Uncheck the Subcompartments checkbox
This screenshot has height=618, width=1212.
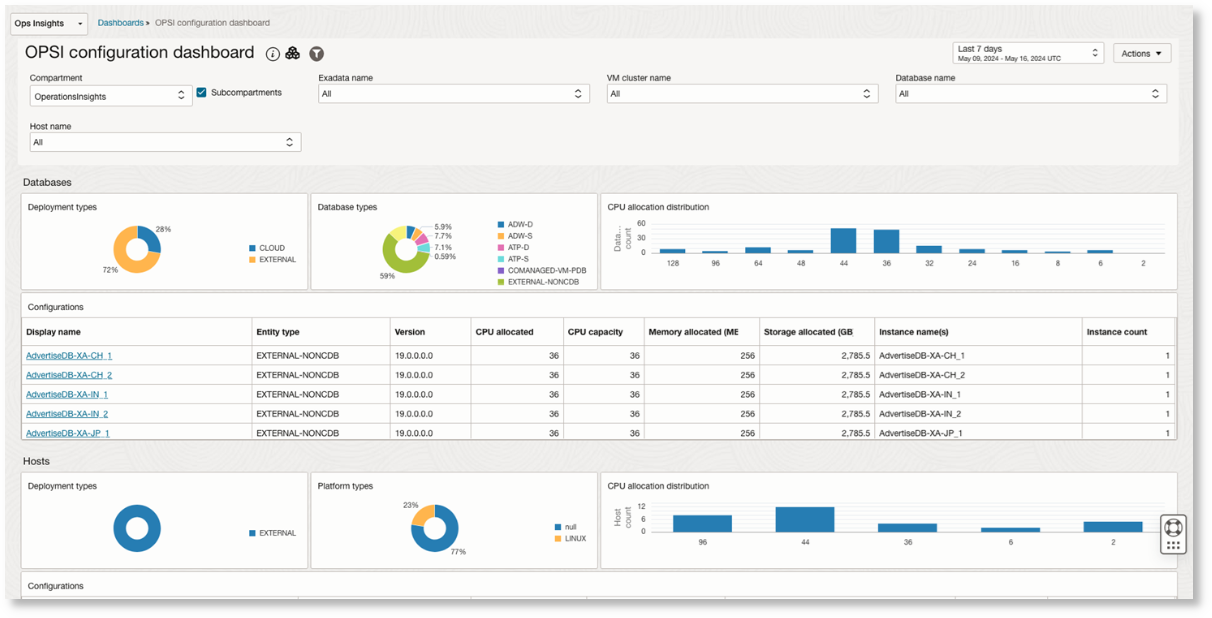point(201,93)
